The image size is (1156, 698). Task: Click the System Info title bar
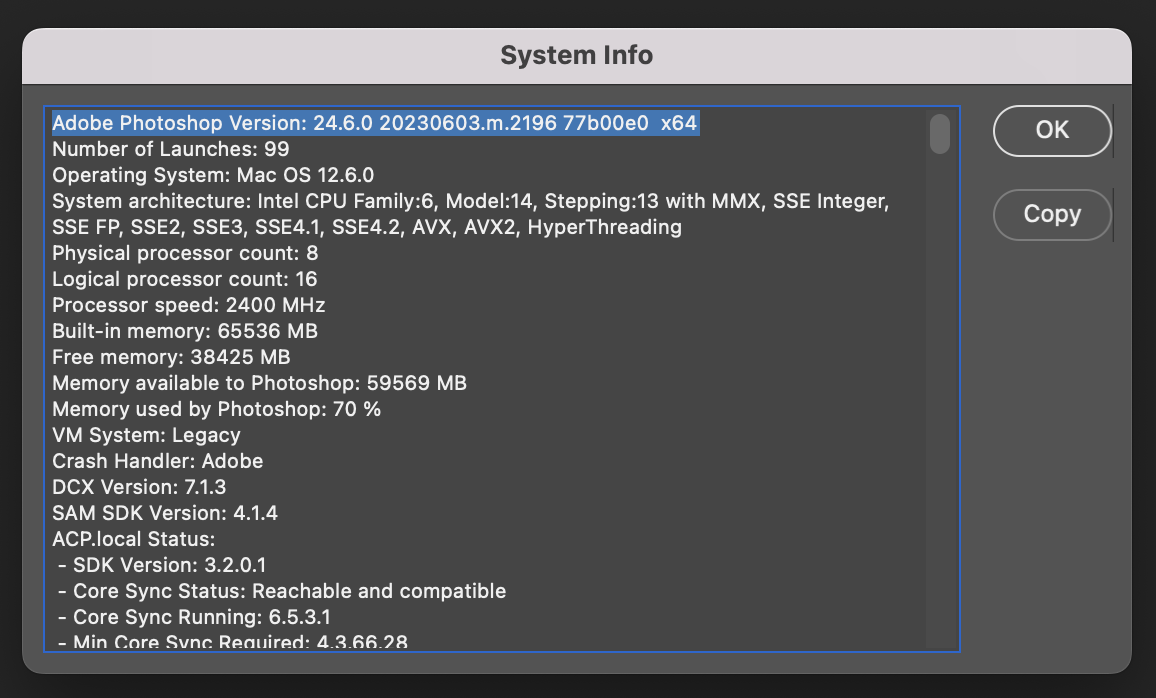pos(576,55)
